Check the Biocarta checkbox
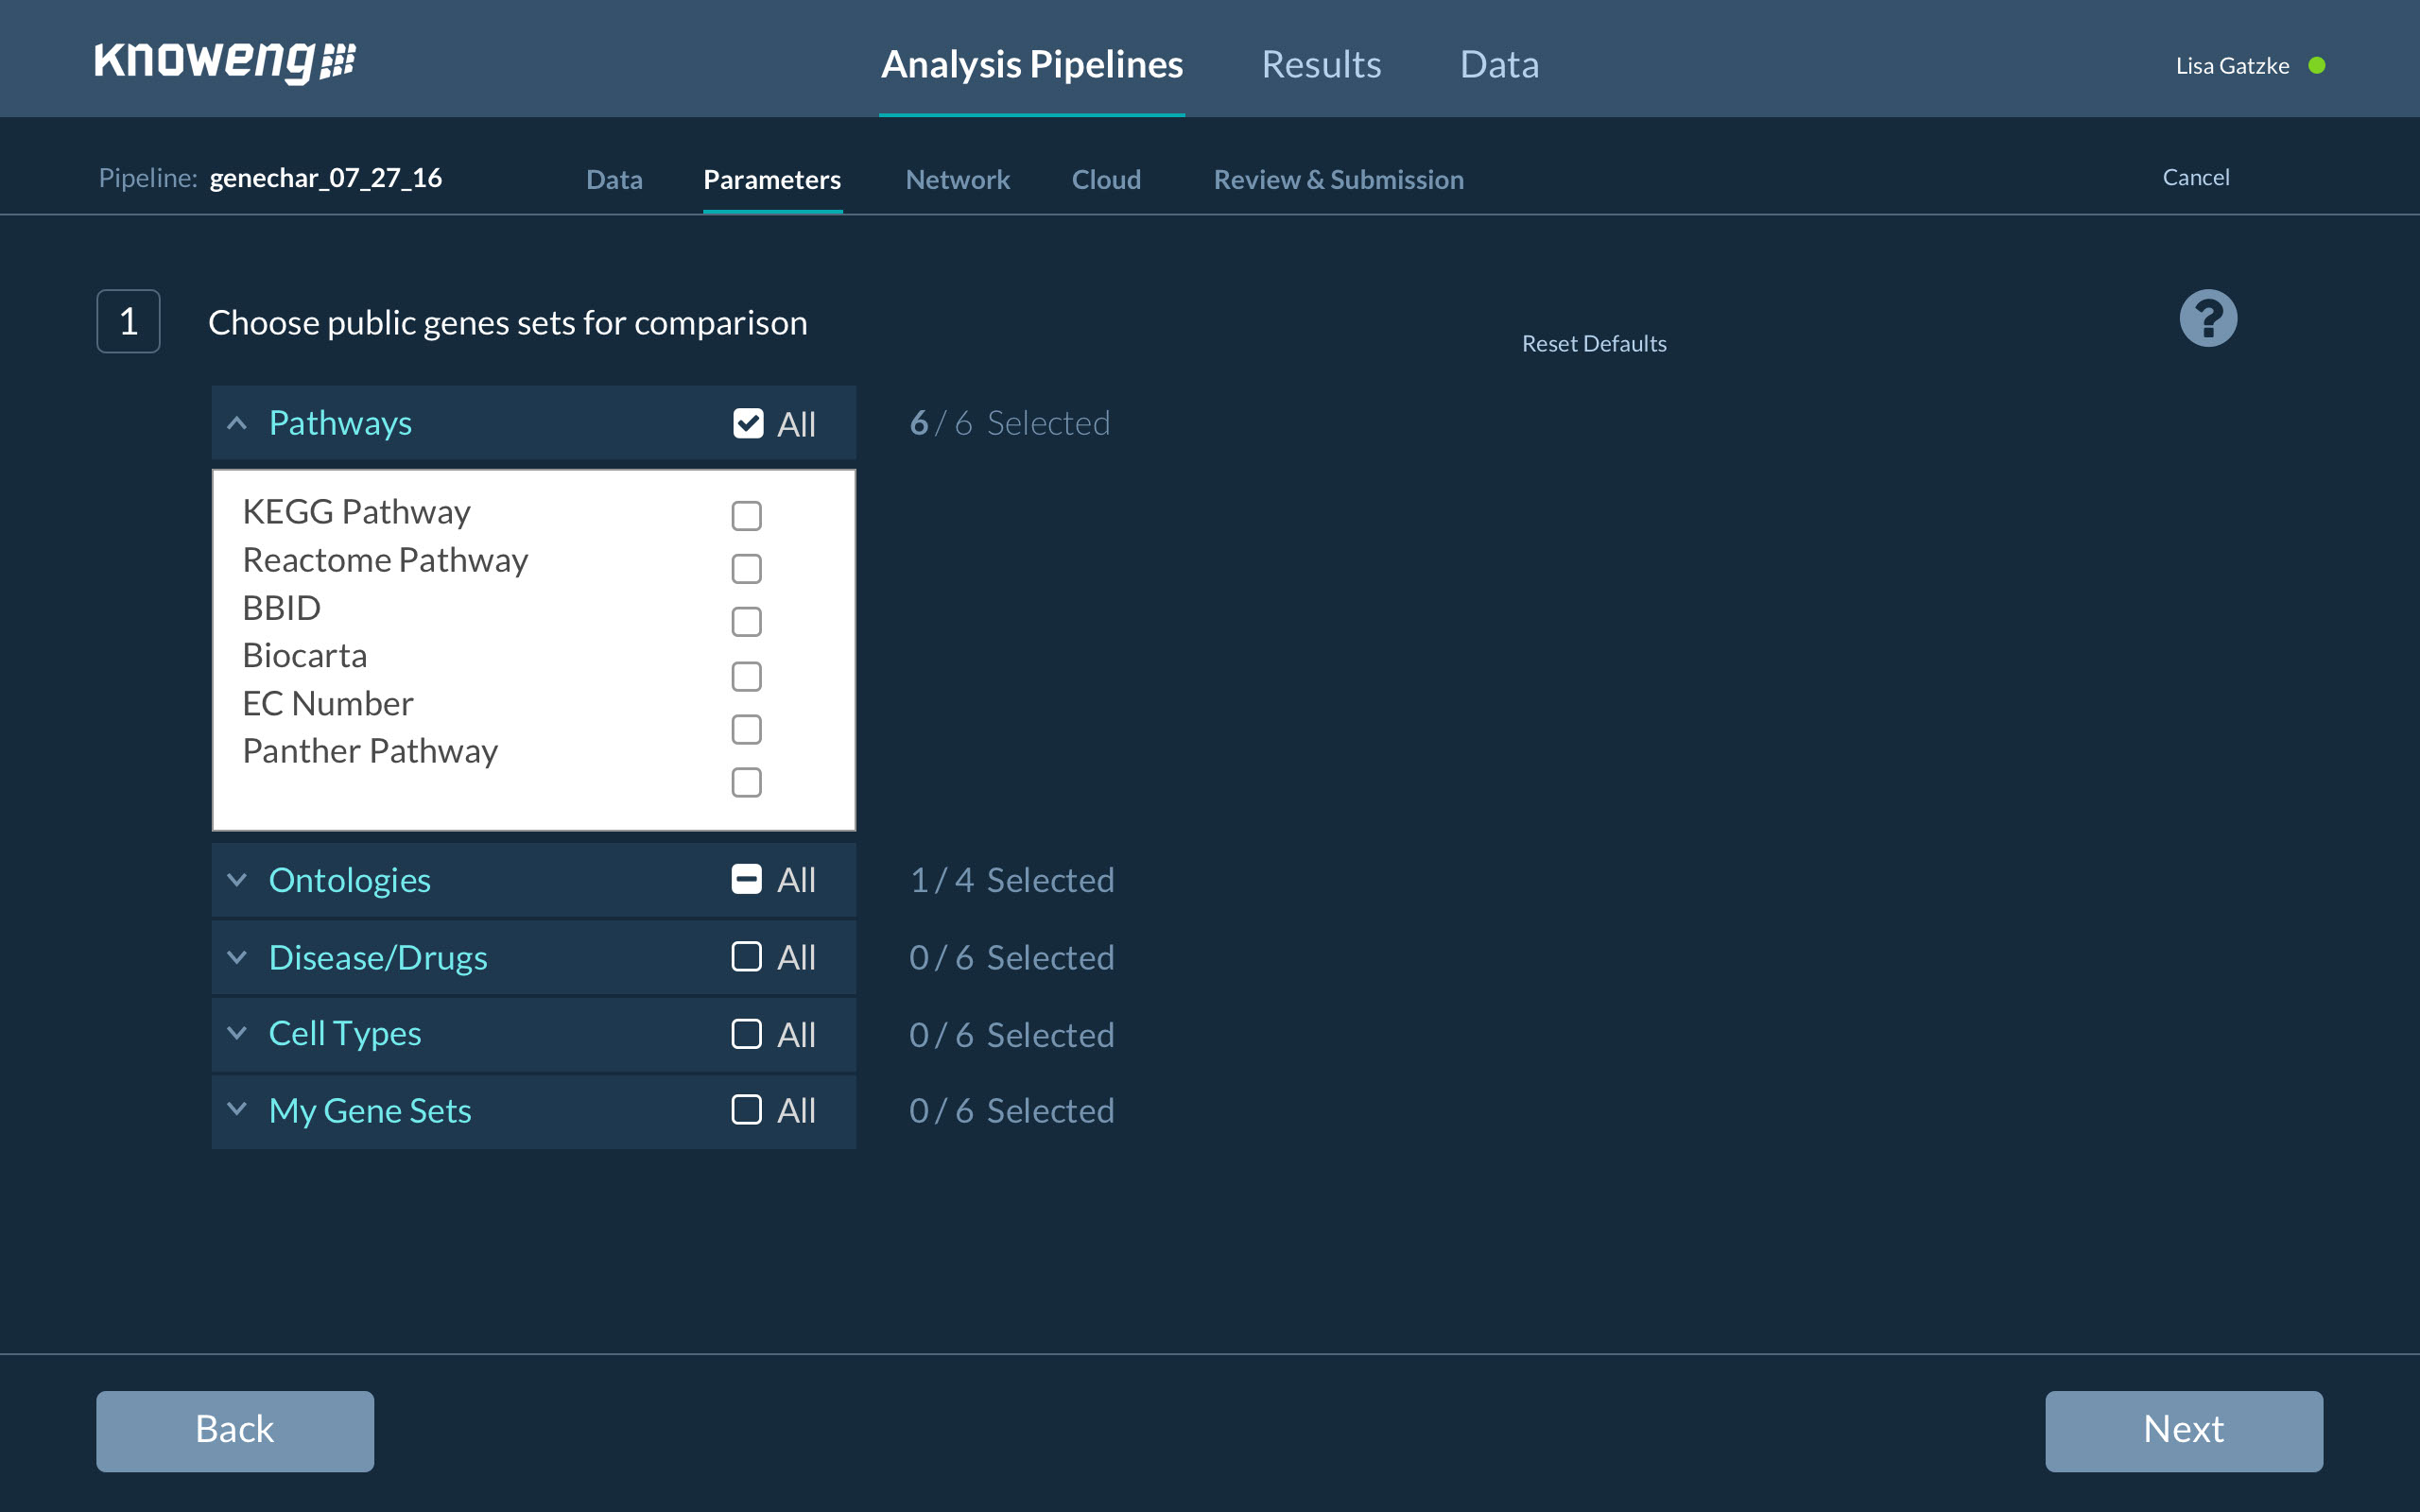 pos(746,676)
